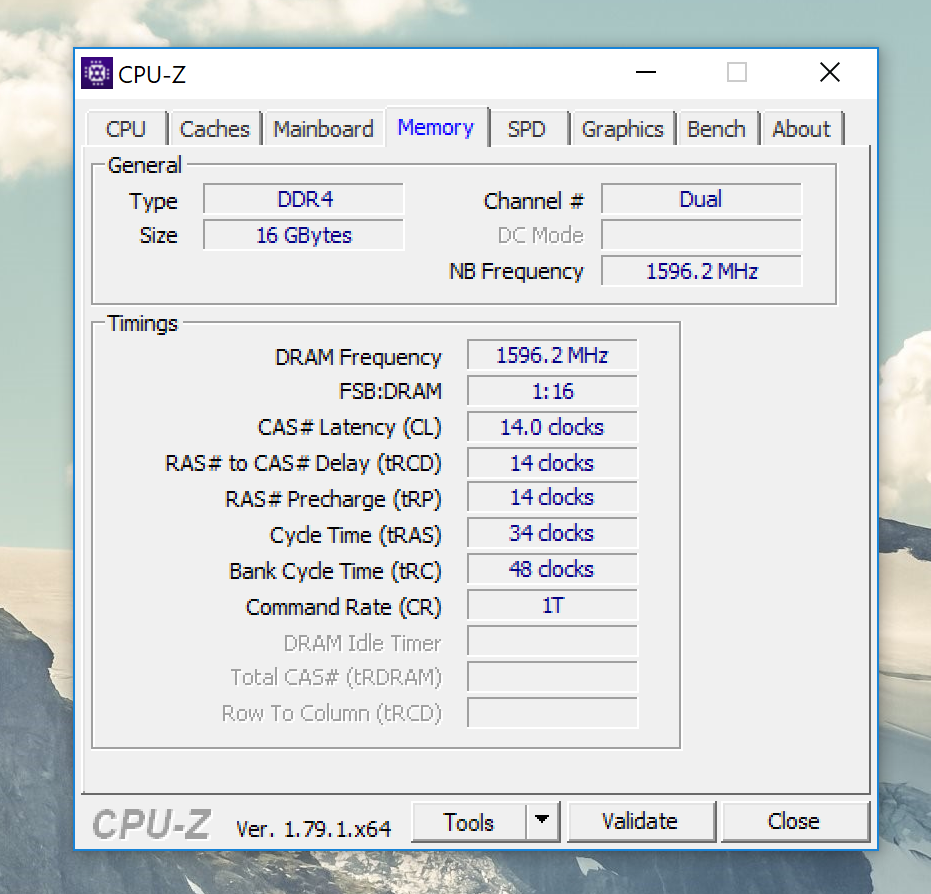Click the 'DRAM Frequency' label
The width and height of the screenshot is (931, 894).
click(x=358, y=357)
